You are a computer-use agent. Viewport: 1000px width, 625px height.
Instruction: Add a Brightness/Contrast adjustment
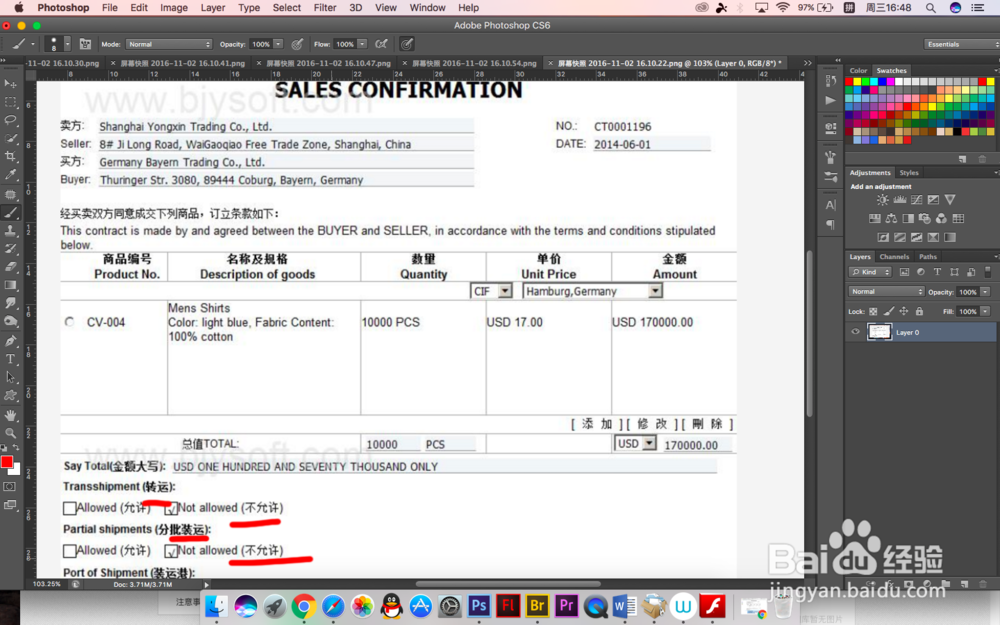tap(882, 200)
